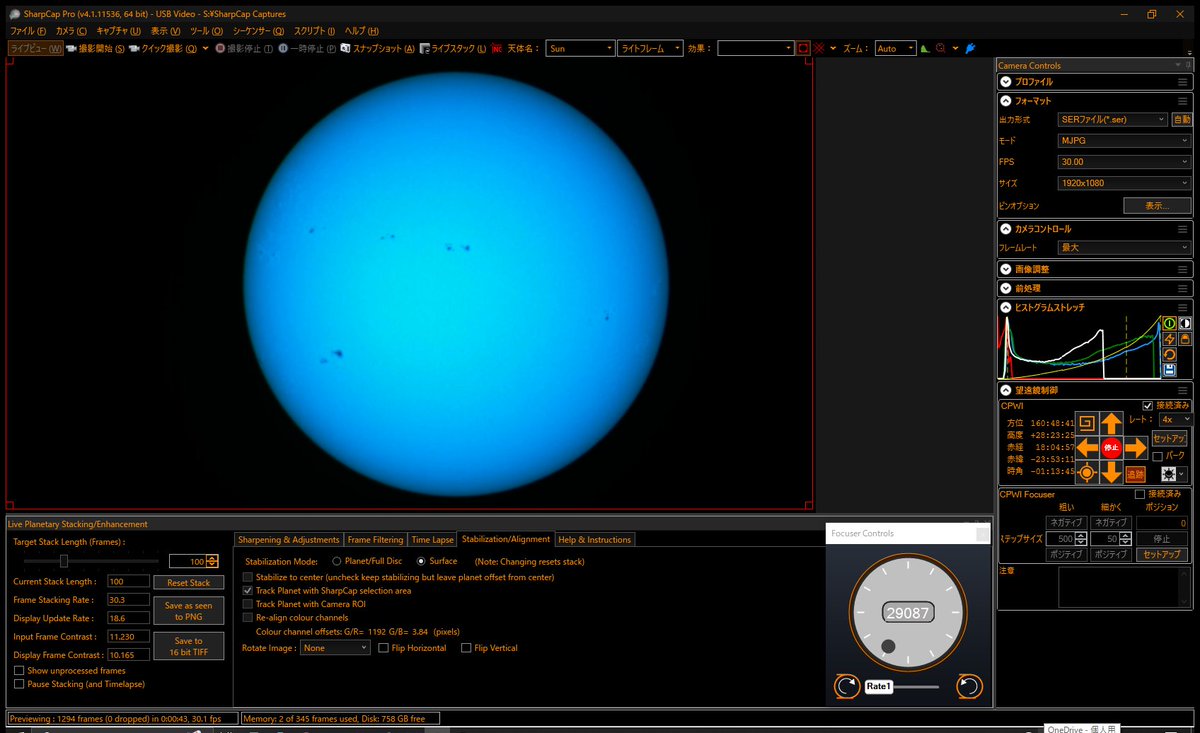Screen dimensions: 1200x733
Task: Click ピンオプション 表示... button
Action: 1157,205
